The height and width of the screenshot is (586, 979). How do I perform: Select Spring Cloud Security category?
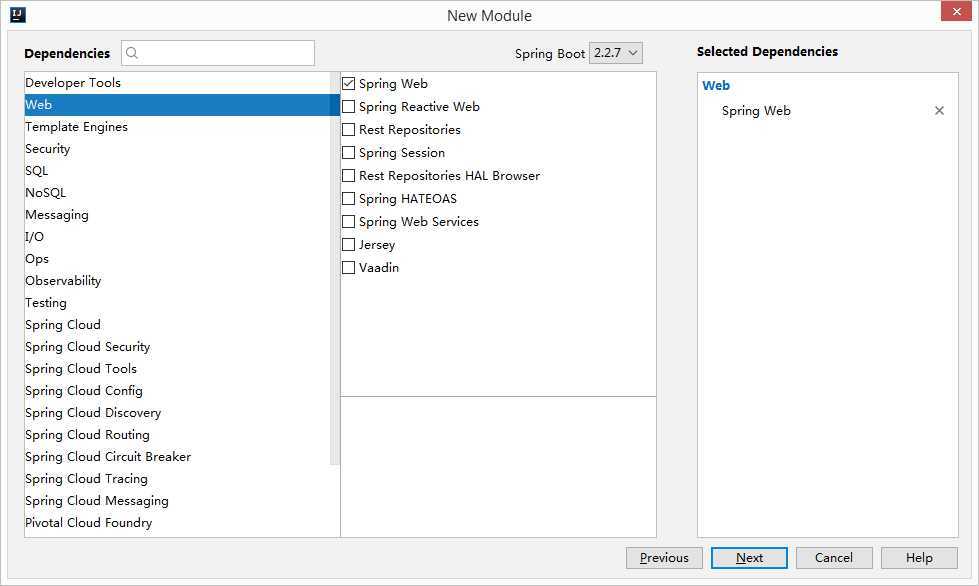click(x=177, y=347)
